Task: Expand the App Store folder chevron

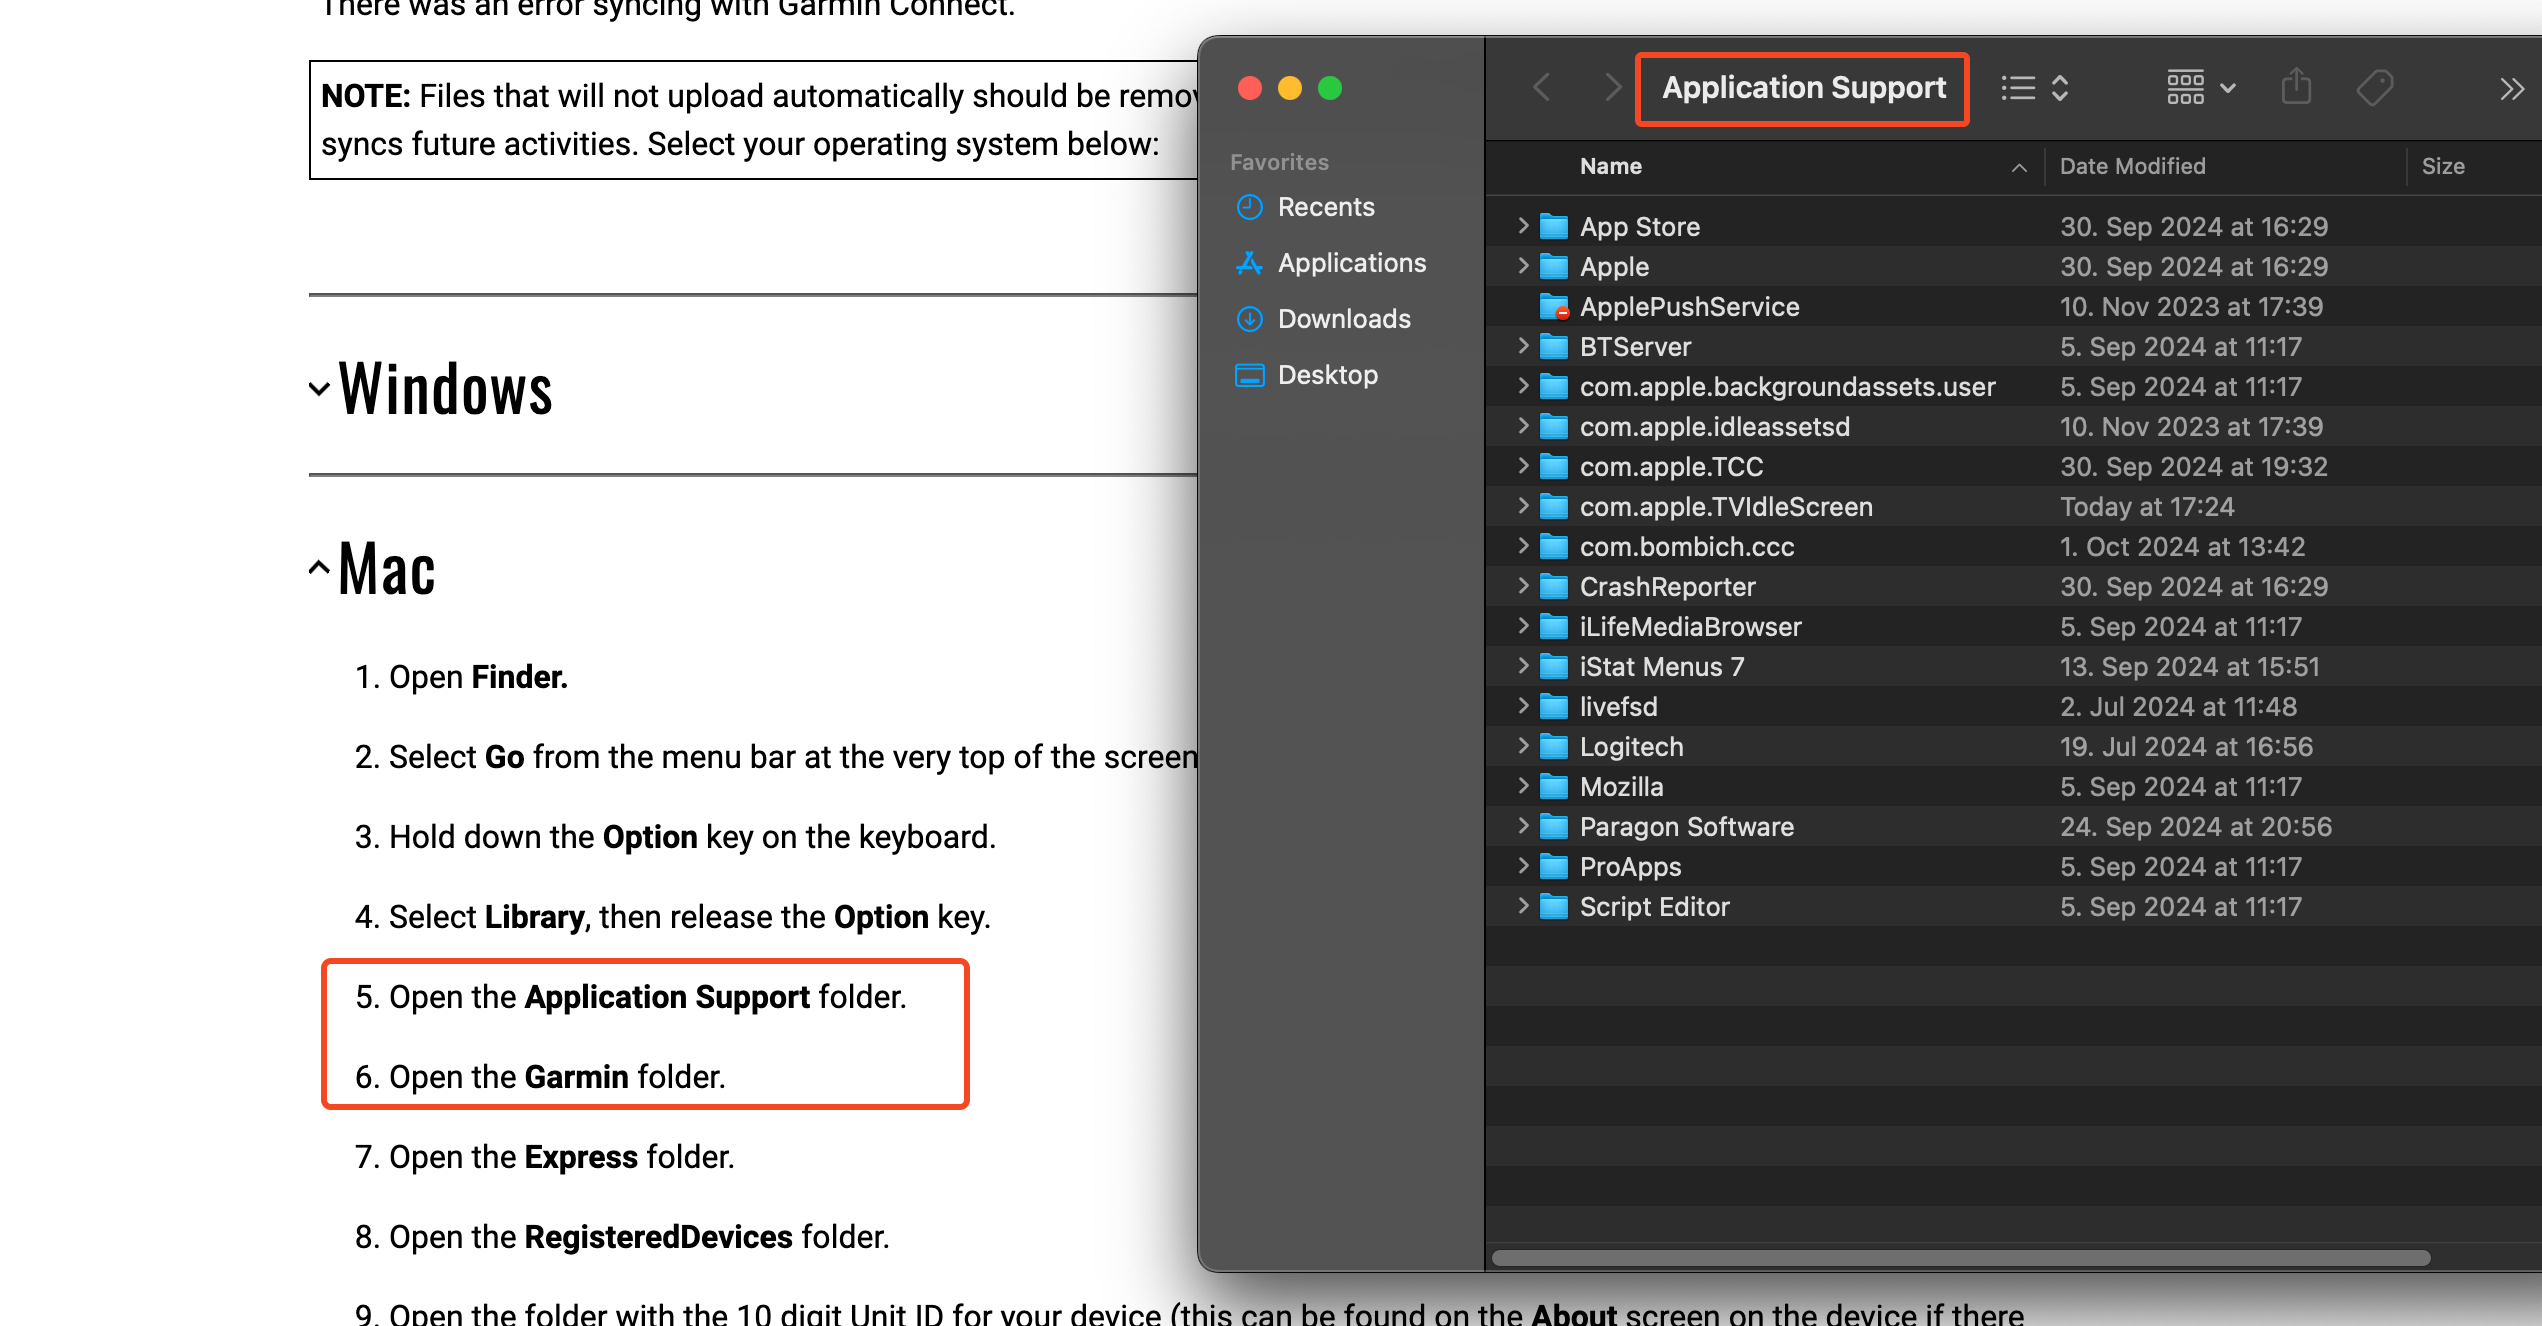Action: (x=1523, y=226)
